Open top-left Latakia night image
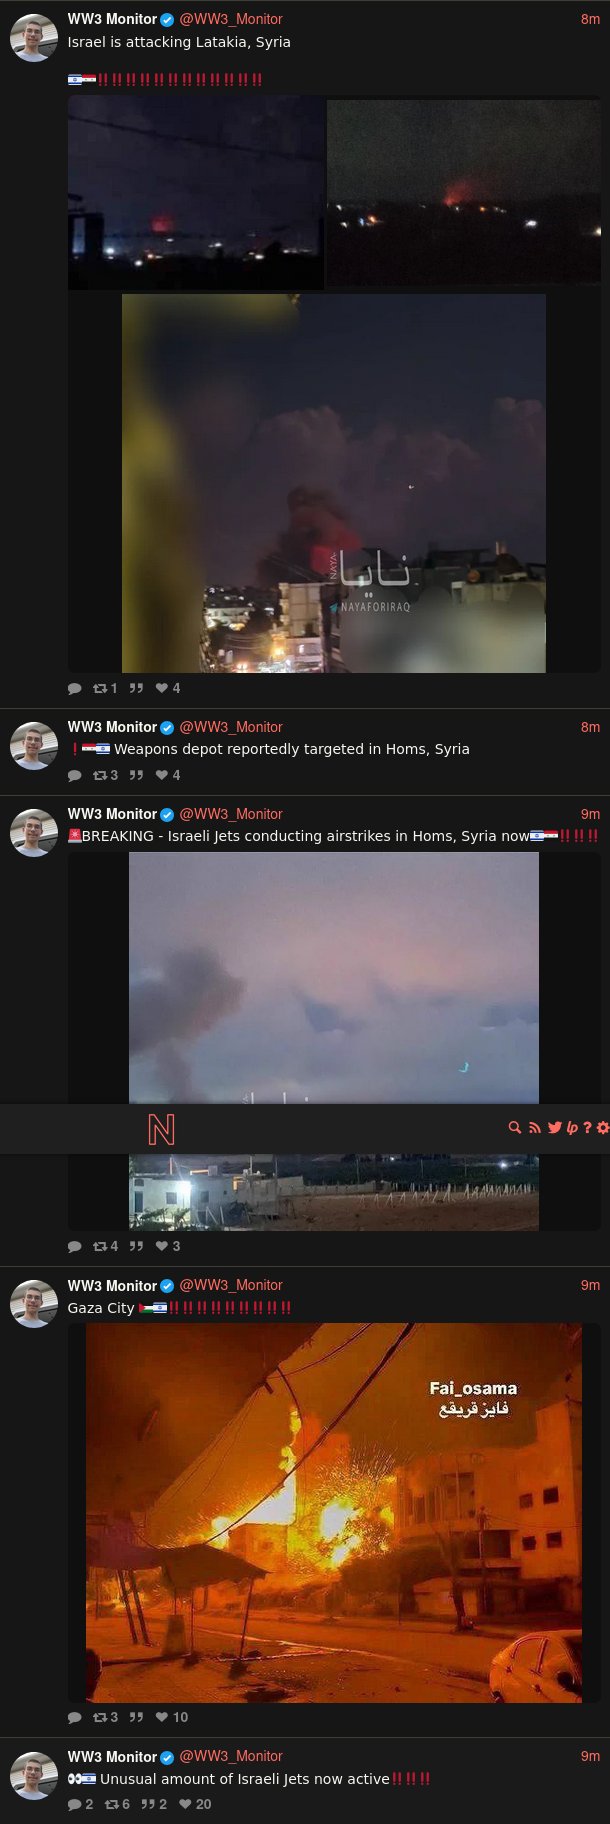The image size is (610, 1824). 196,193
